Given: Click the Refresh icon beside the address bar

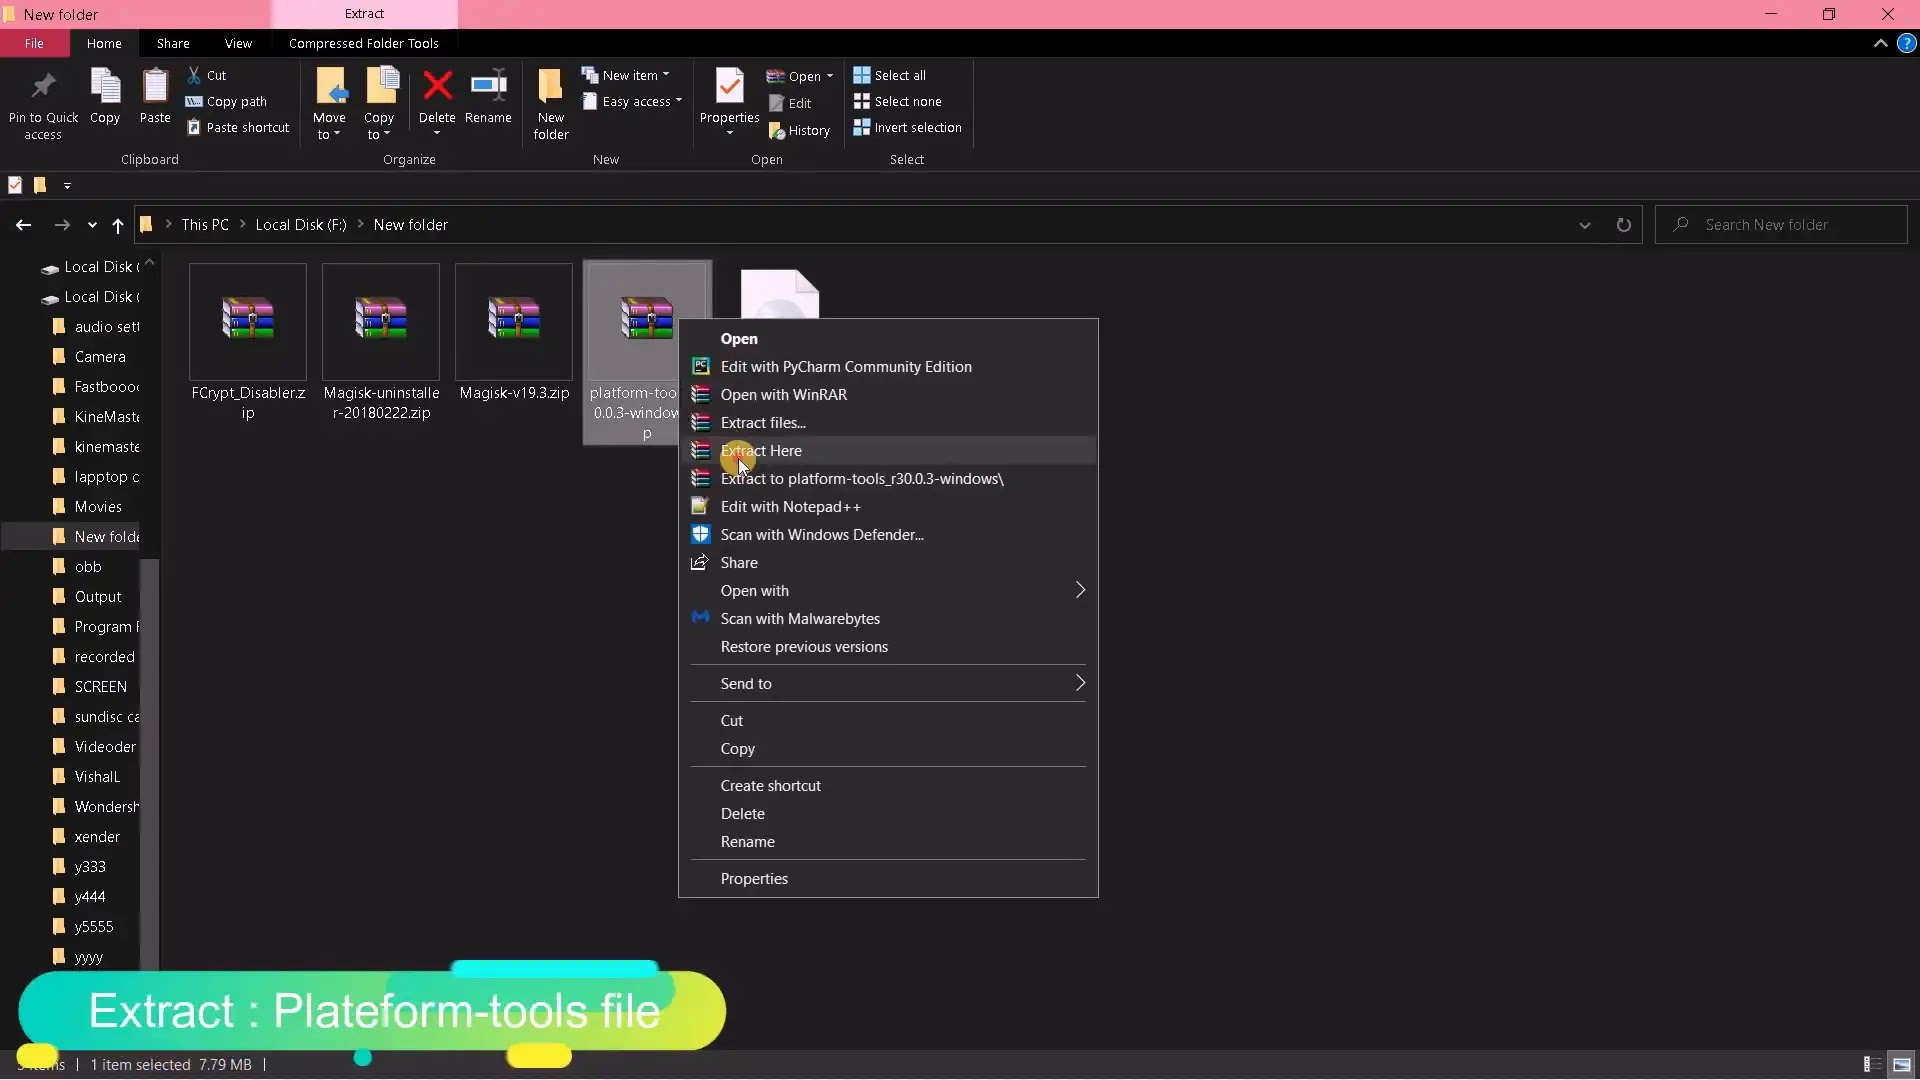Looking at the screenshot, I should pyautogui.click(x=1623, y=225).
